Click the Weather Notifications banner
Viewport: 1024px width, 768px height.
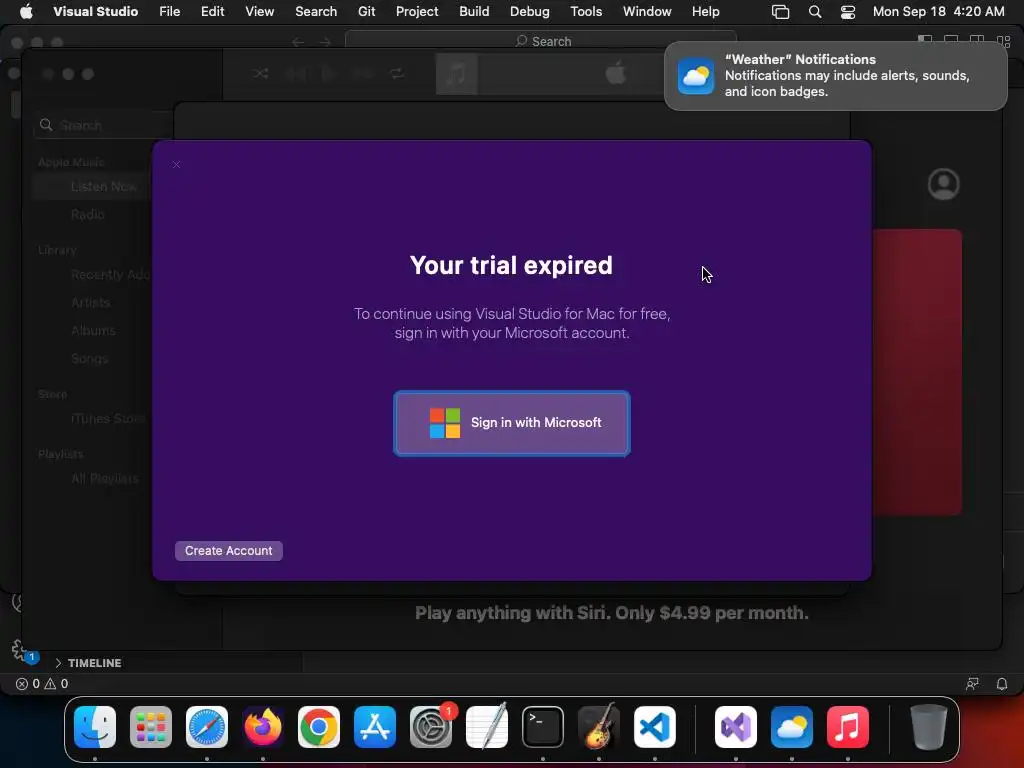(x=835, y=76)
